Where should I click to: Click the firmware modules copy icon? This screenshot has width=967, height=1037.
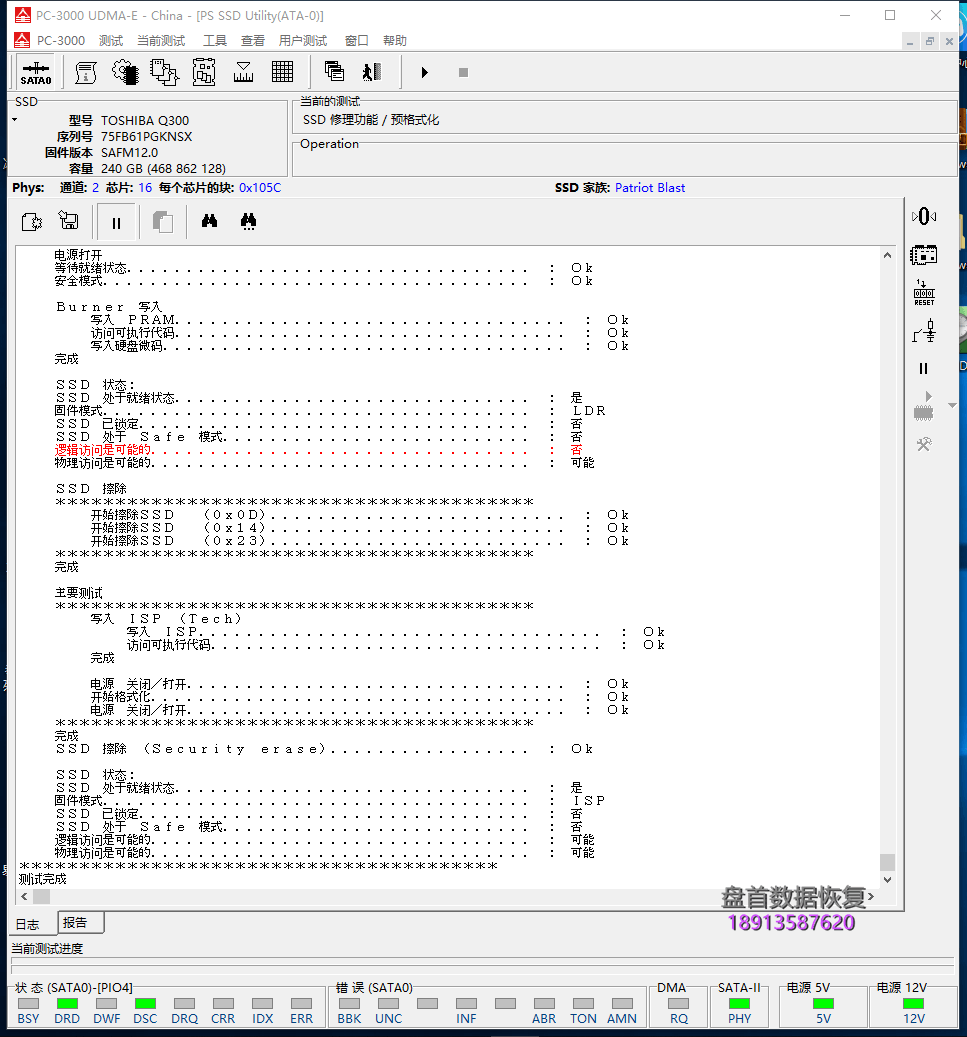tap(164, 72)
